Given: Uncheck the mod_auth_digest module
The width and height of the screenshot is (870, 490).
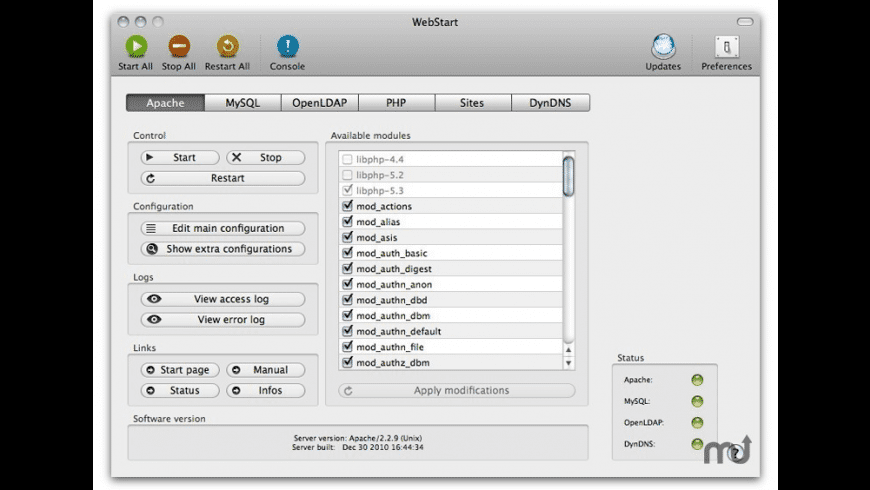Looking at the screenshot, I should point(347,268).
